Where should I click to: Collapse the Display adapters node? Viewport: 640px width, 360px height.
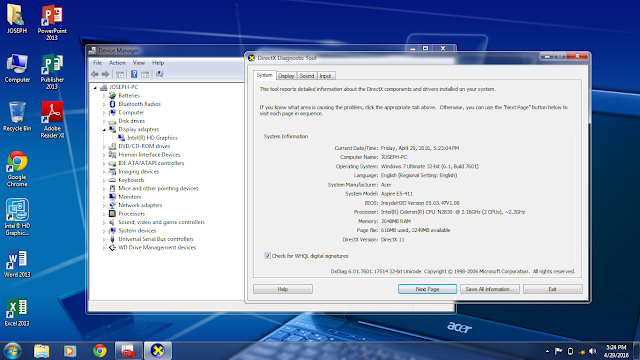click(x=104, y=129)
